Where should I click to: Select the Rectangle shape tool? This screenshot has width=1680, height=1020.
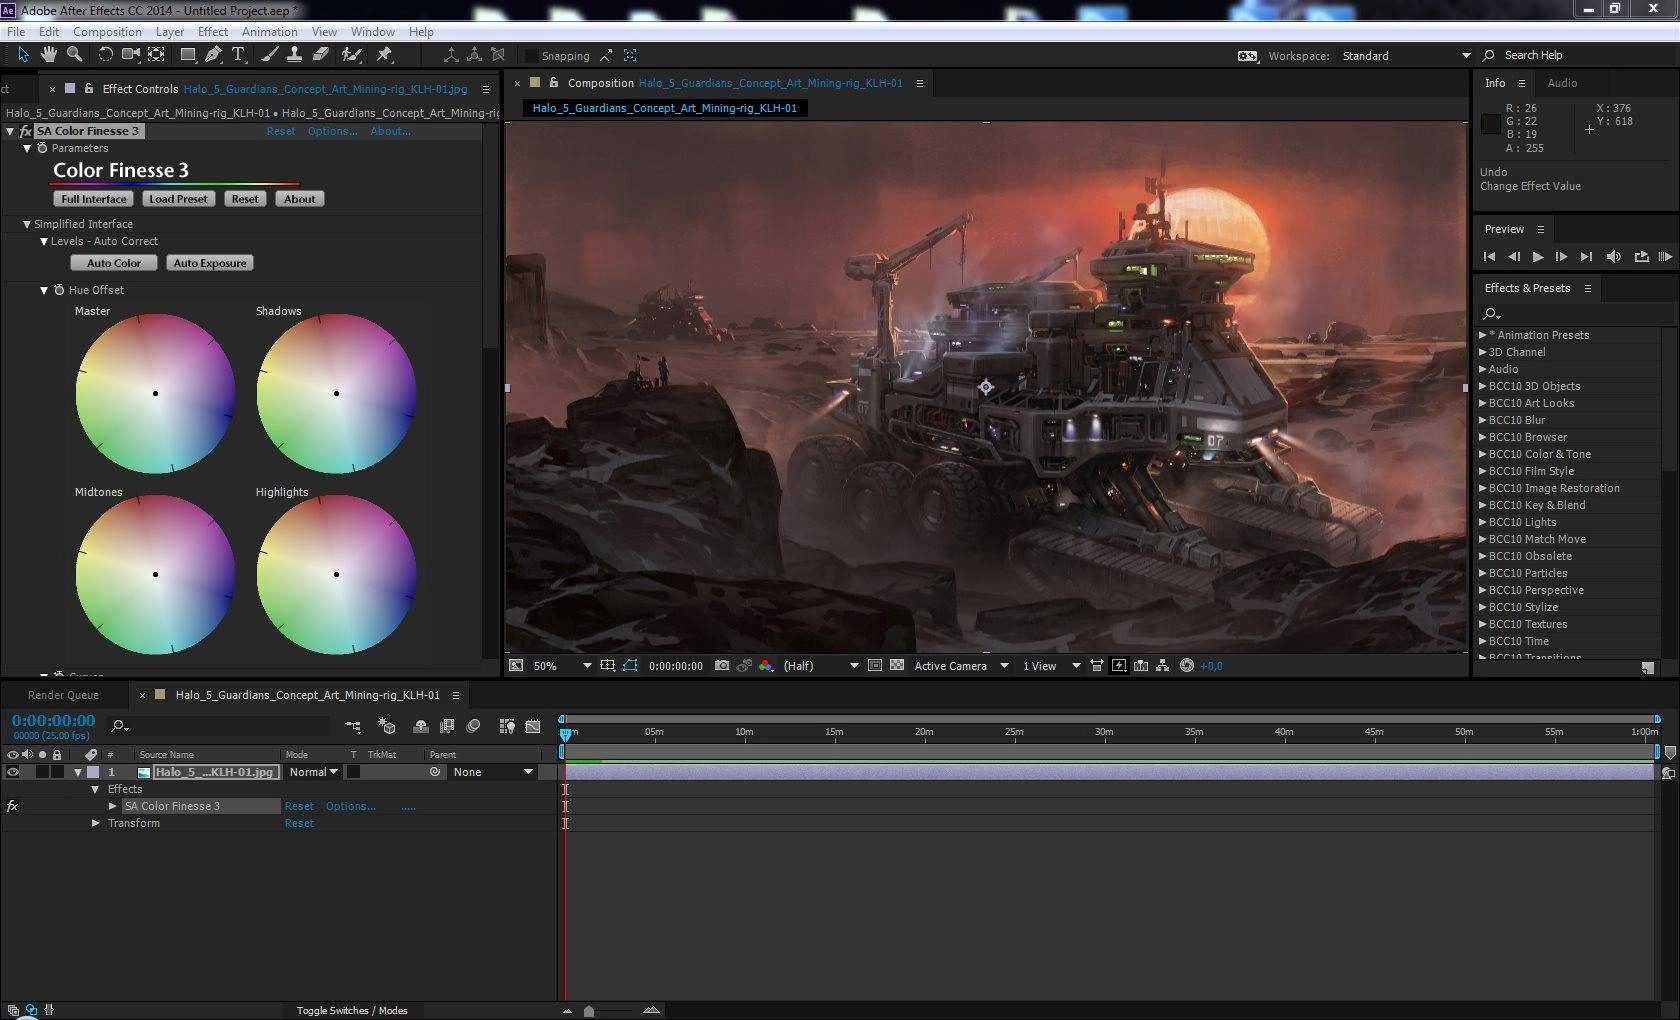(x=187, y=55)
